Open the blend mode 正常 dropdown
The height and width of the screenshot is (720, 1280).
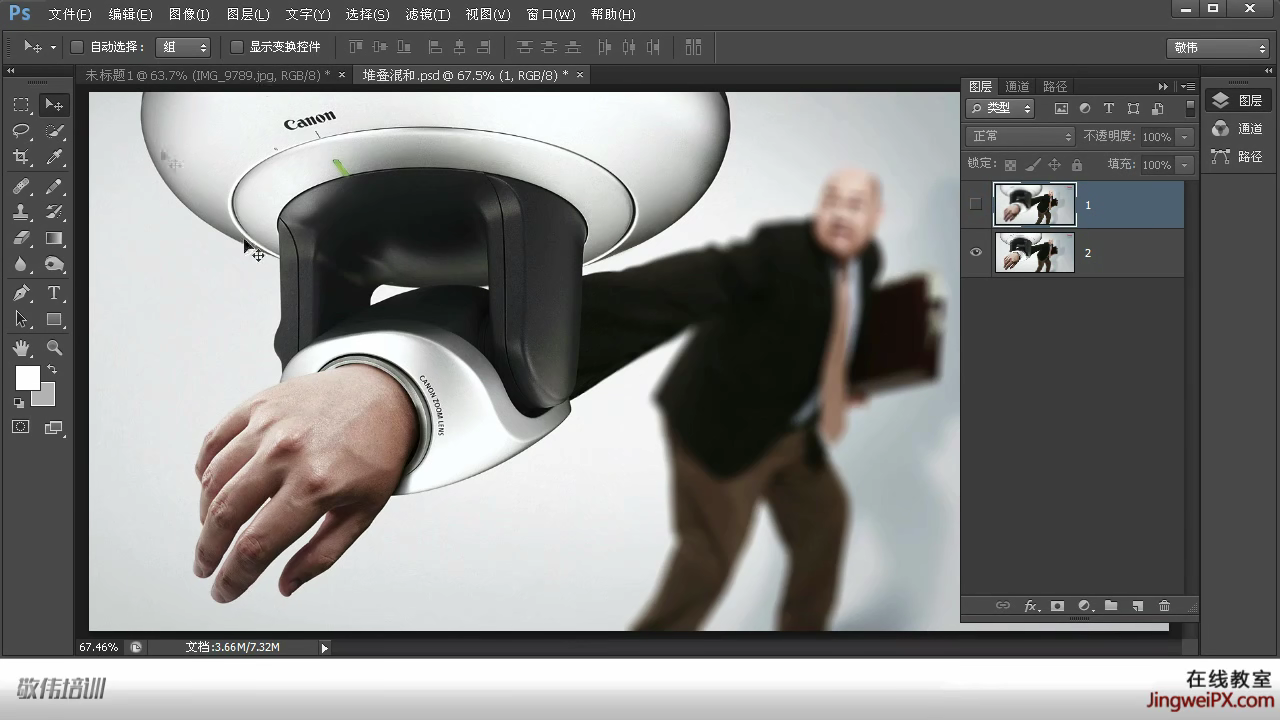(1020, 136)
